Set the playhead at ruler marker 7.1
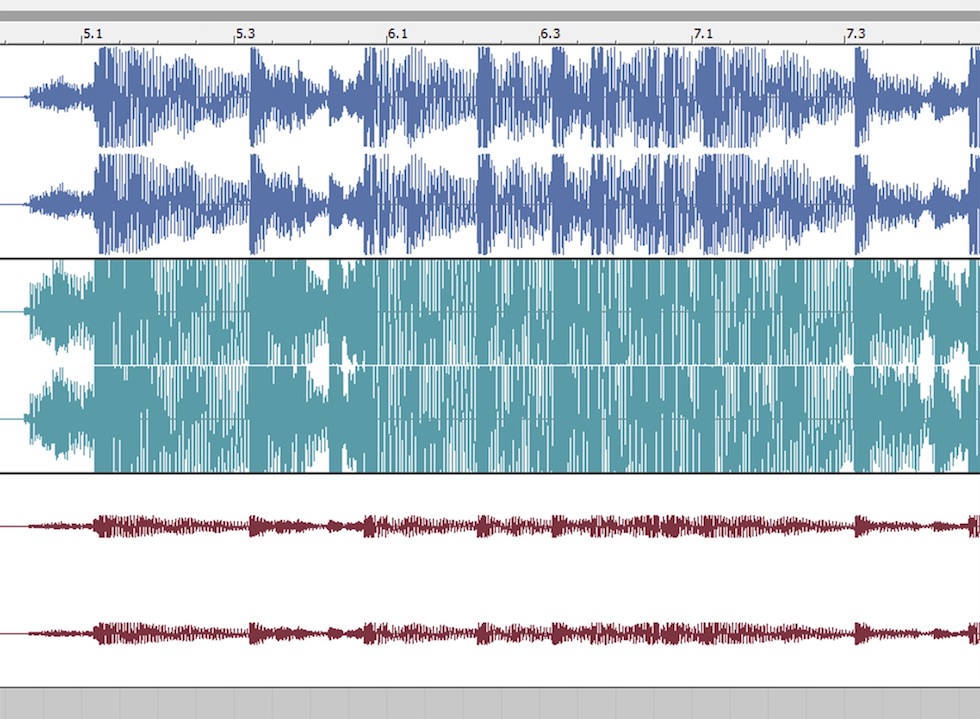This screenshot has height=719, width=980. point(703,33)
